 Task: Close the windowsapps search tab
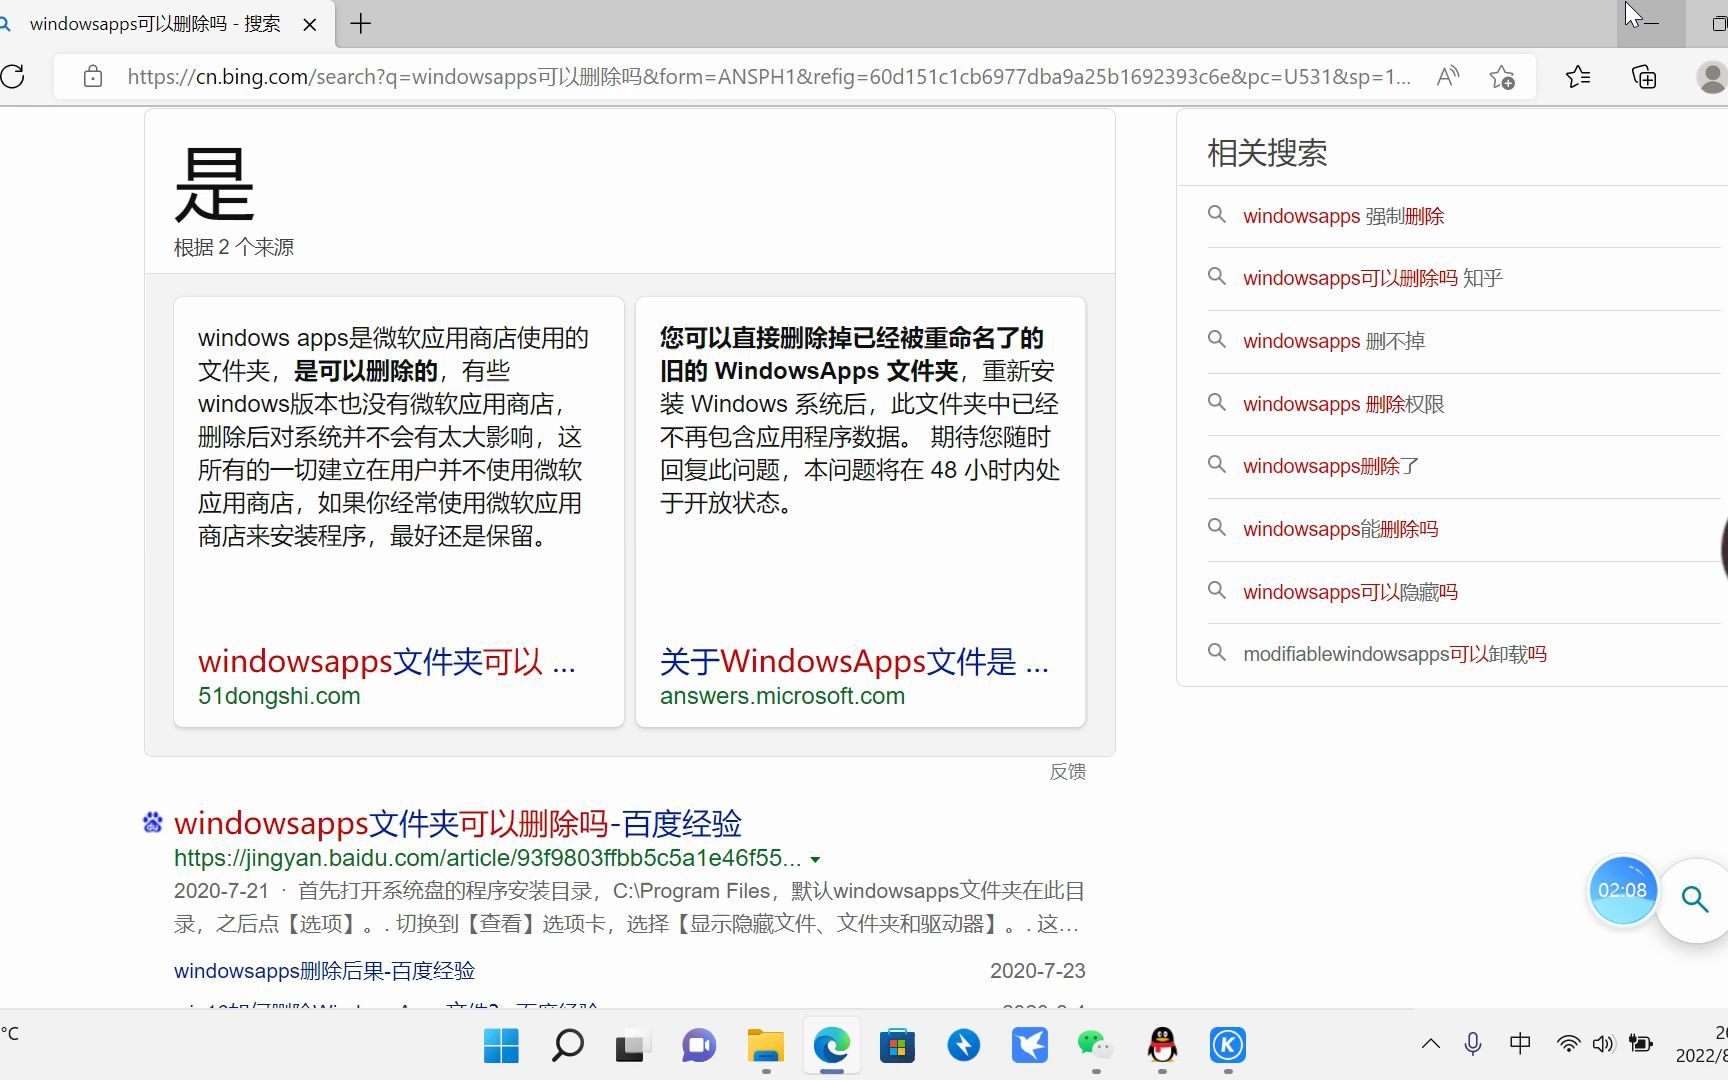click(310, 24)
